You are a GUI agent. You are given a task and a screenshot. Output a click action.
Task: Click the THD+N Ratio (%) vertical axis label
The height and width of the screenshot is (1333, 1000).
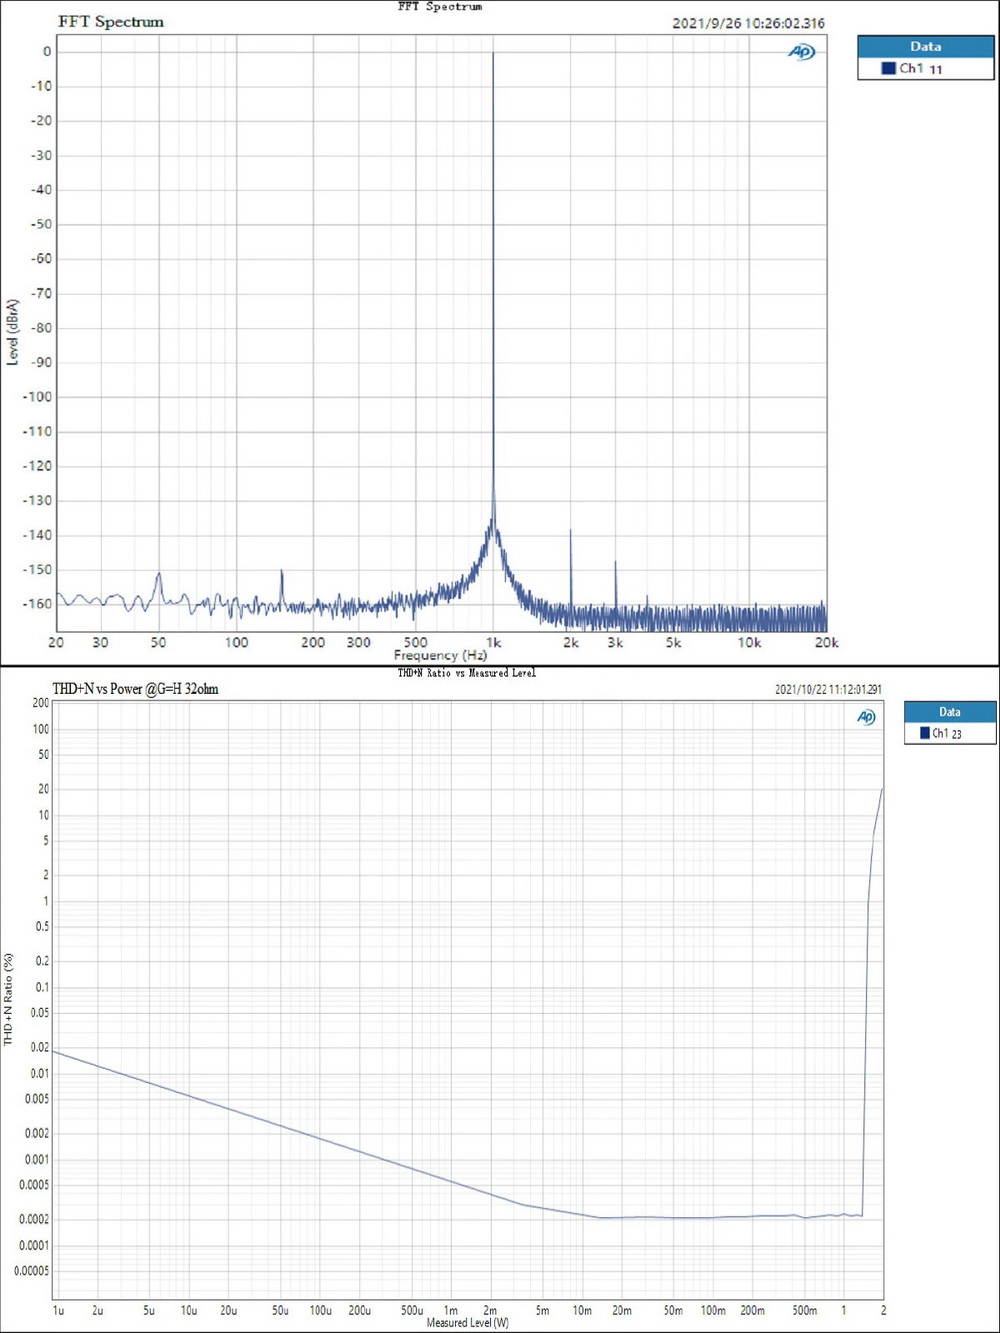[9, 1000]
